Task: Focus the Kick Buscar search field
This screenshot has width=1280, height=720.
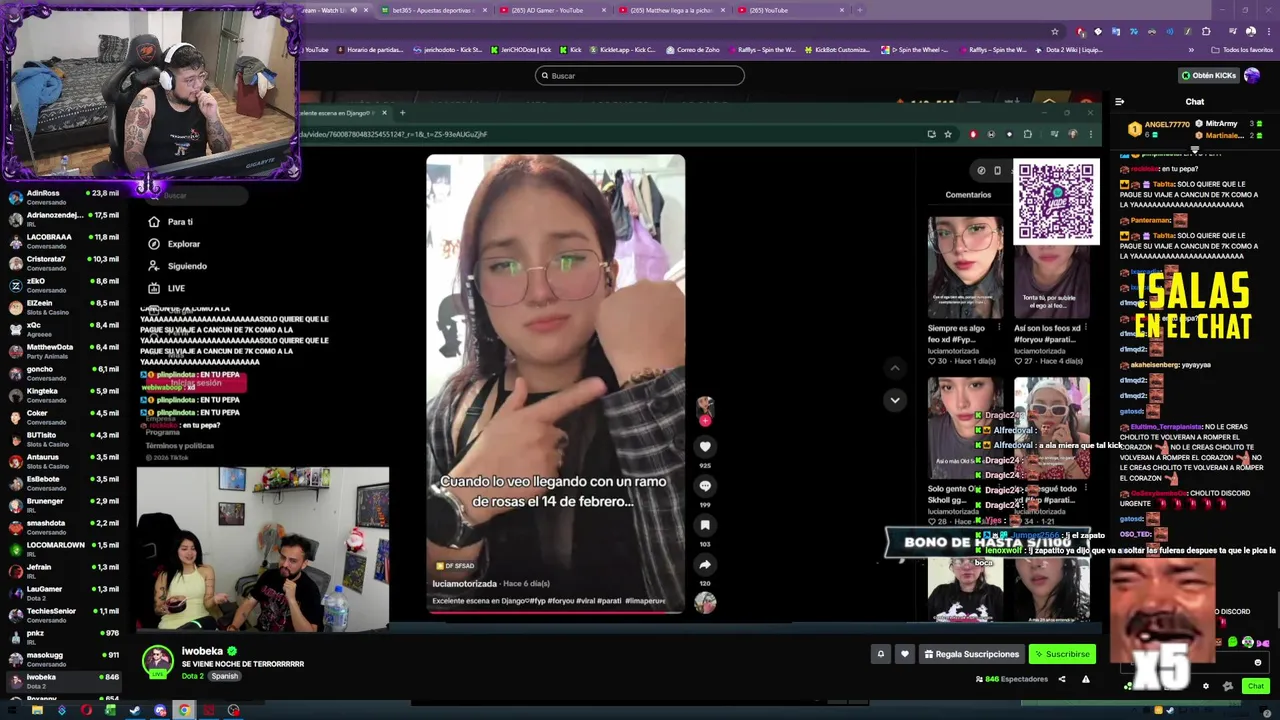Action: [x=640, y=75]
